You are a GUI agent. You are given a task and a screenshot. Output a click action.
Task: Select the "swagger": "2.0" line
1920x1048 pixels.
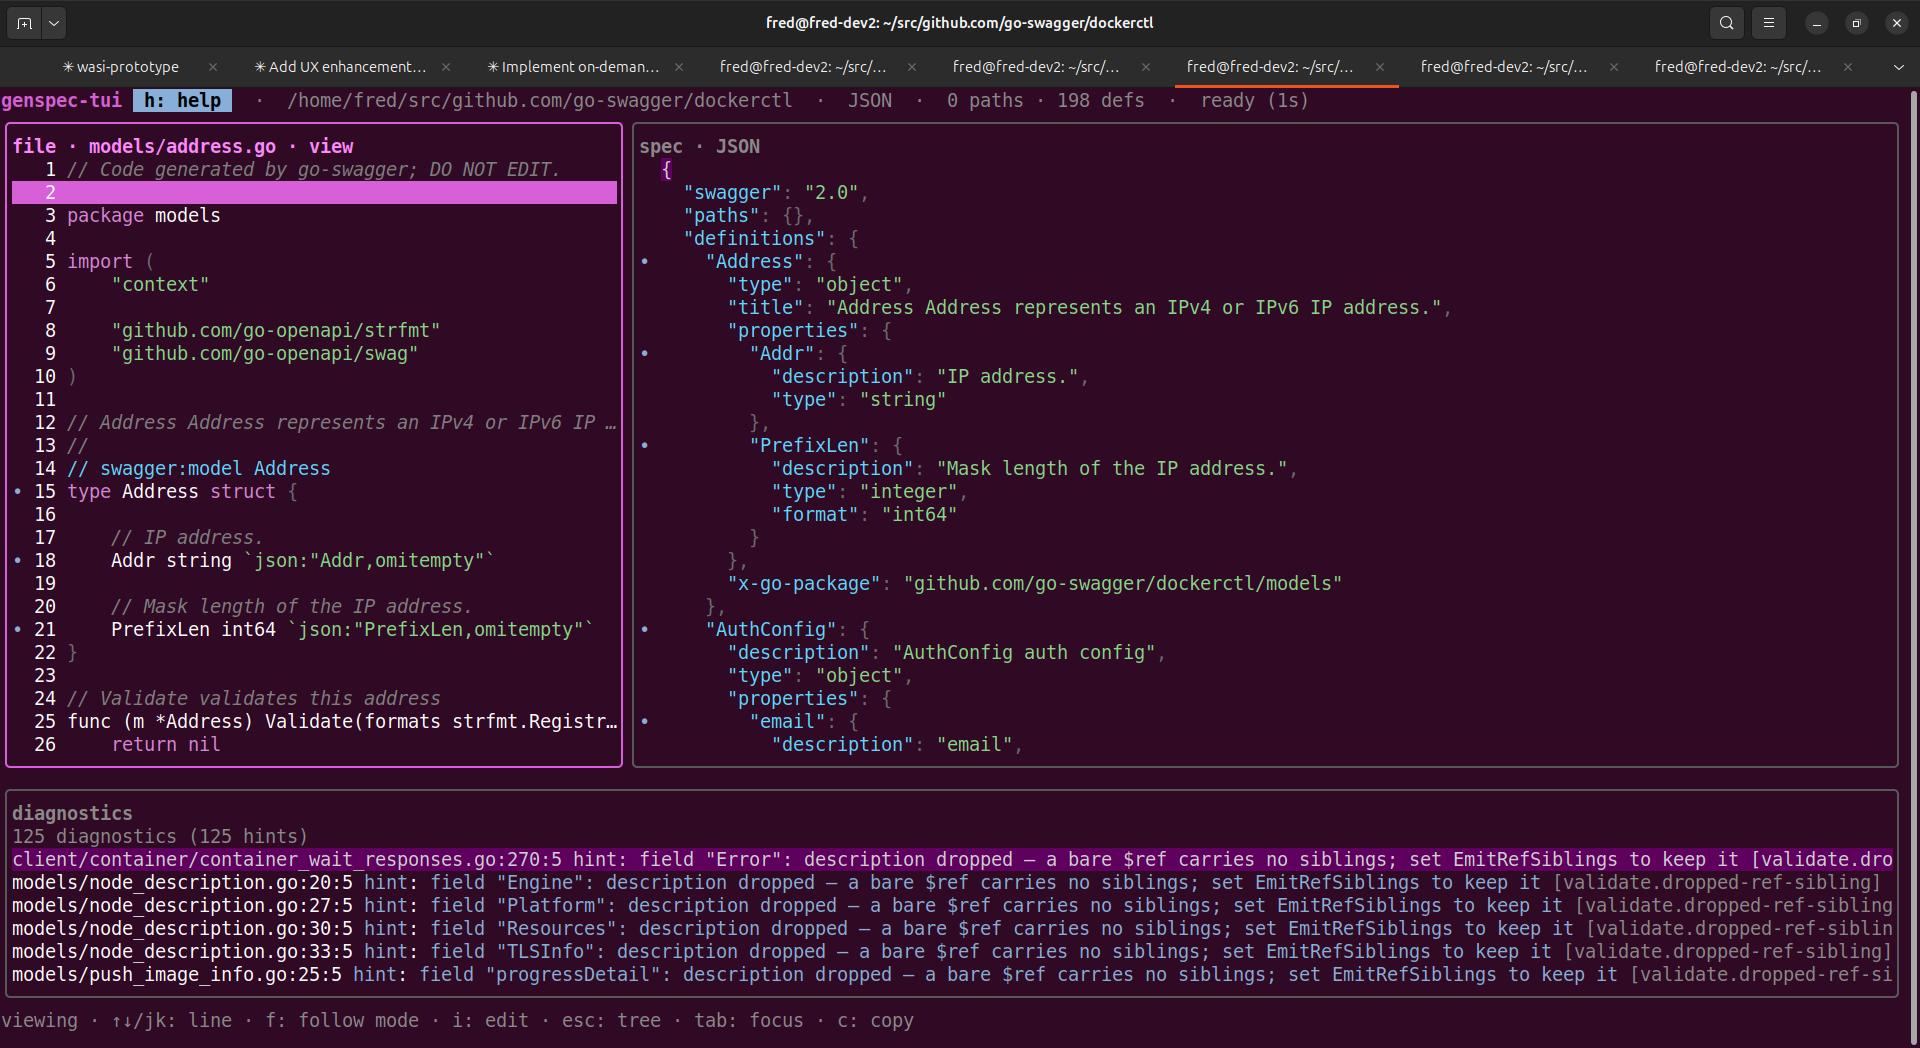pyautogui.click(x=776, y=192)
